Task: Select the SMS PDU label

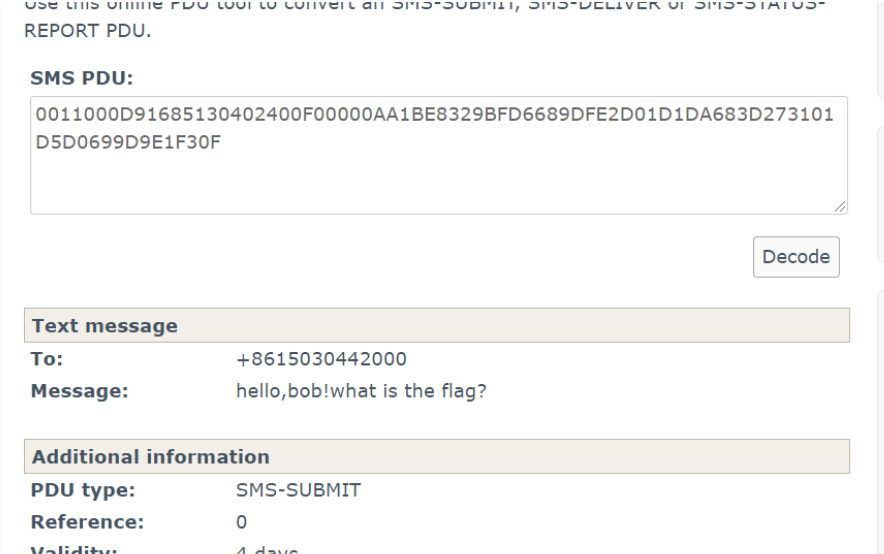Action: point(82,78)
